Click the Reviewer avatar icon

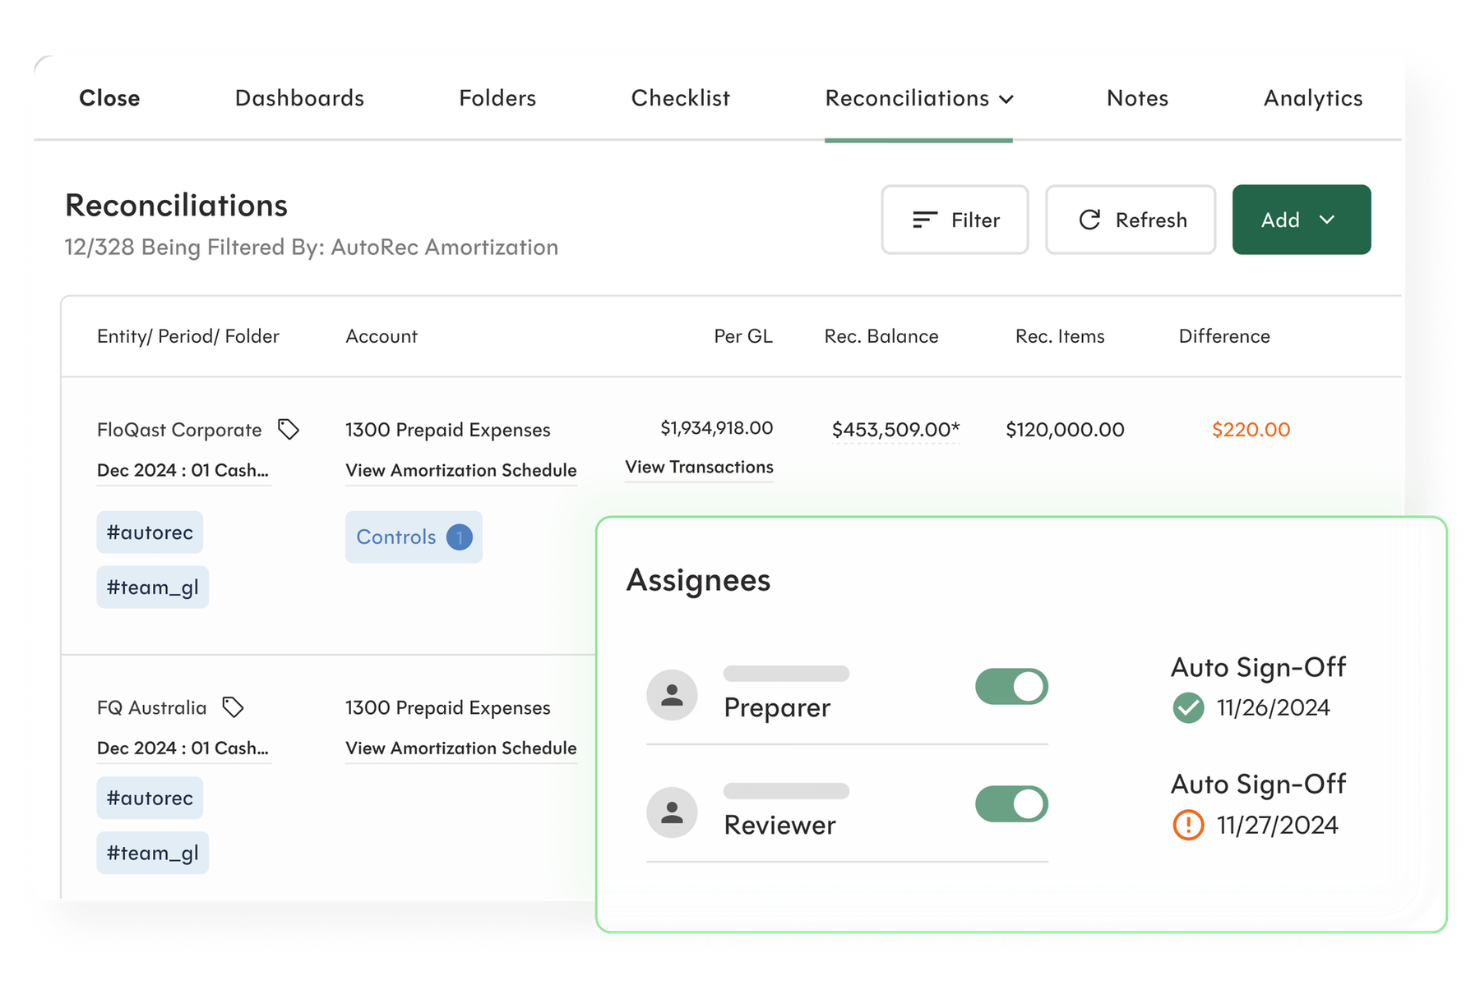point(671,812)
